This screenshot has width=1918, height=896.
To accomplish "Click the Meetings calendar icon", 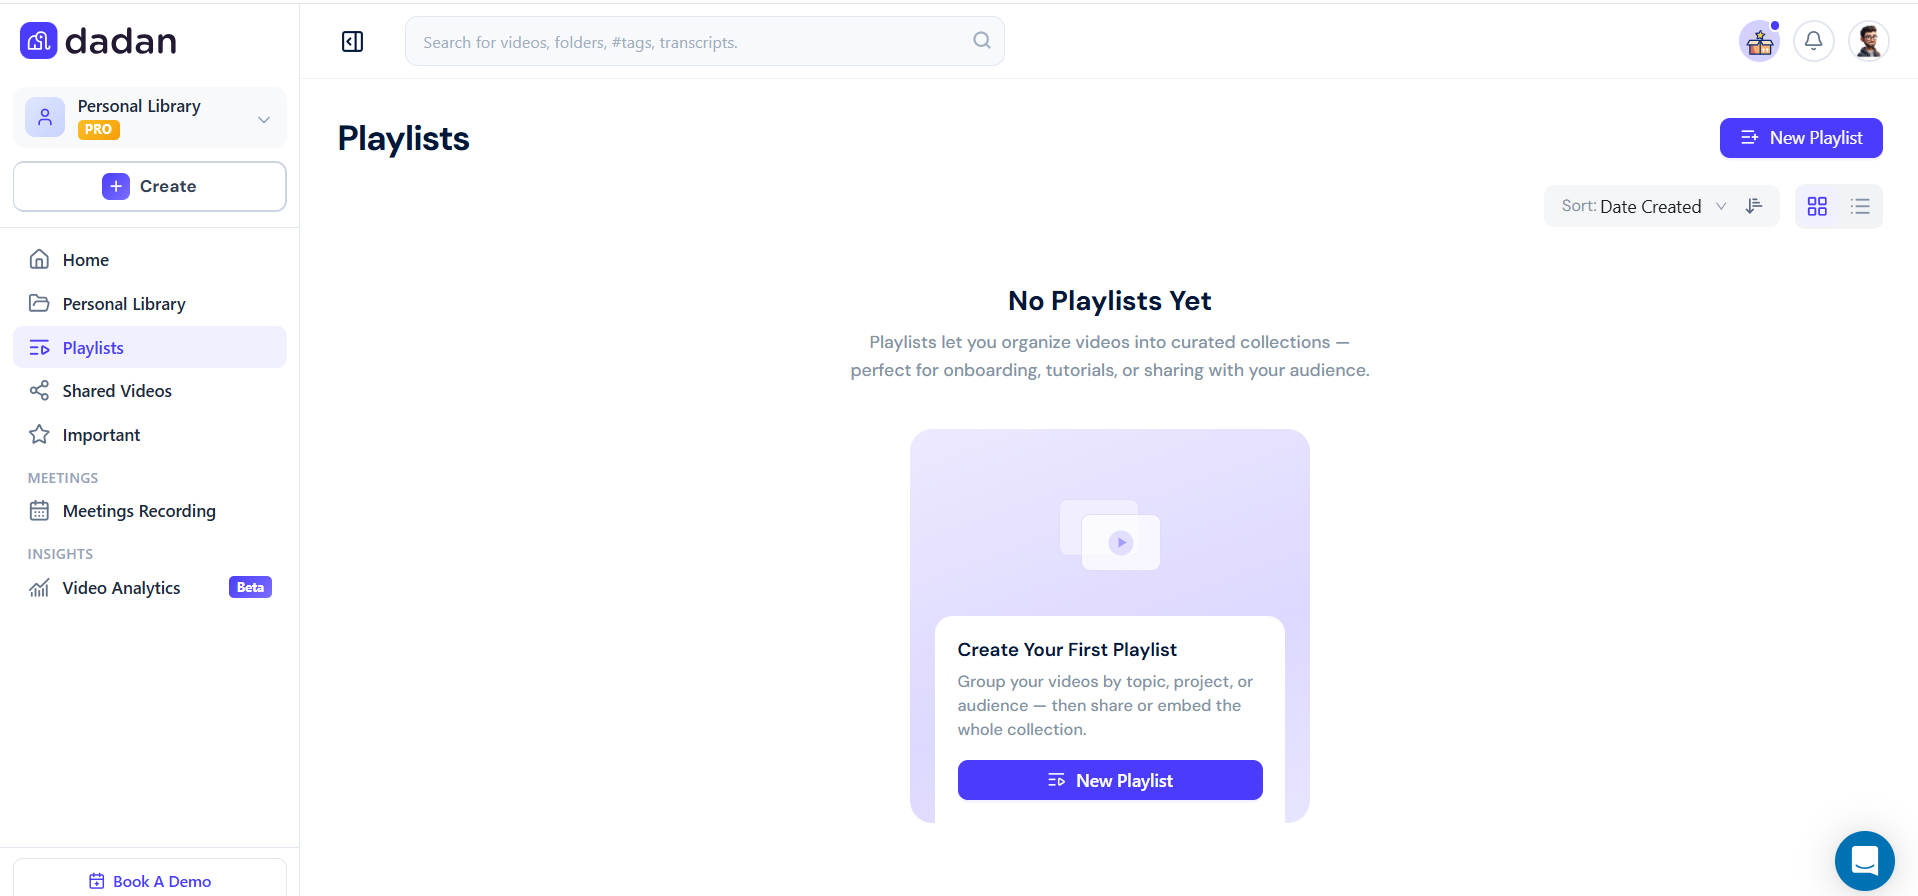I will click(x=39, y=511).
